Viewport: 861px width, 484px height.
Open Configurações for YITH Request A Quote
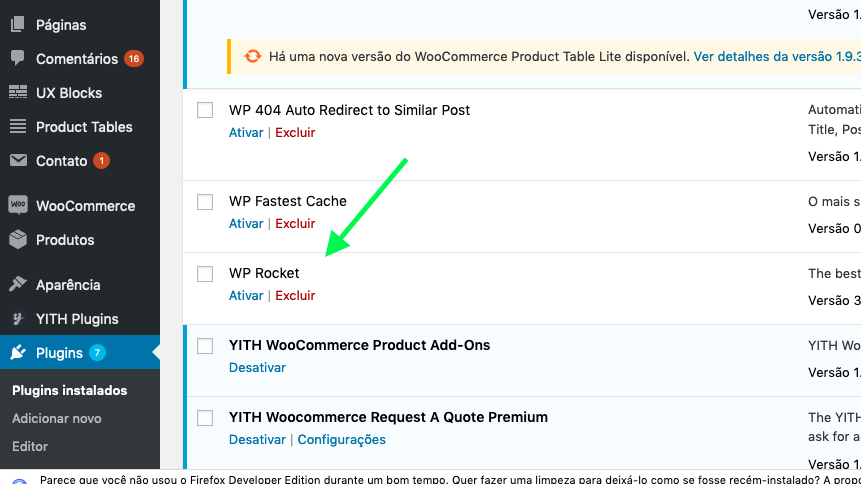(342, 440)
